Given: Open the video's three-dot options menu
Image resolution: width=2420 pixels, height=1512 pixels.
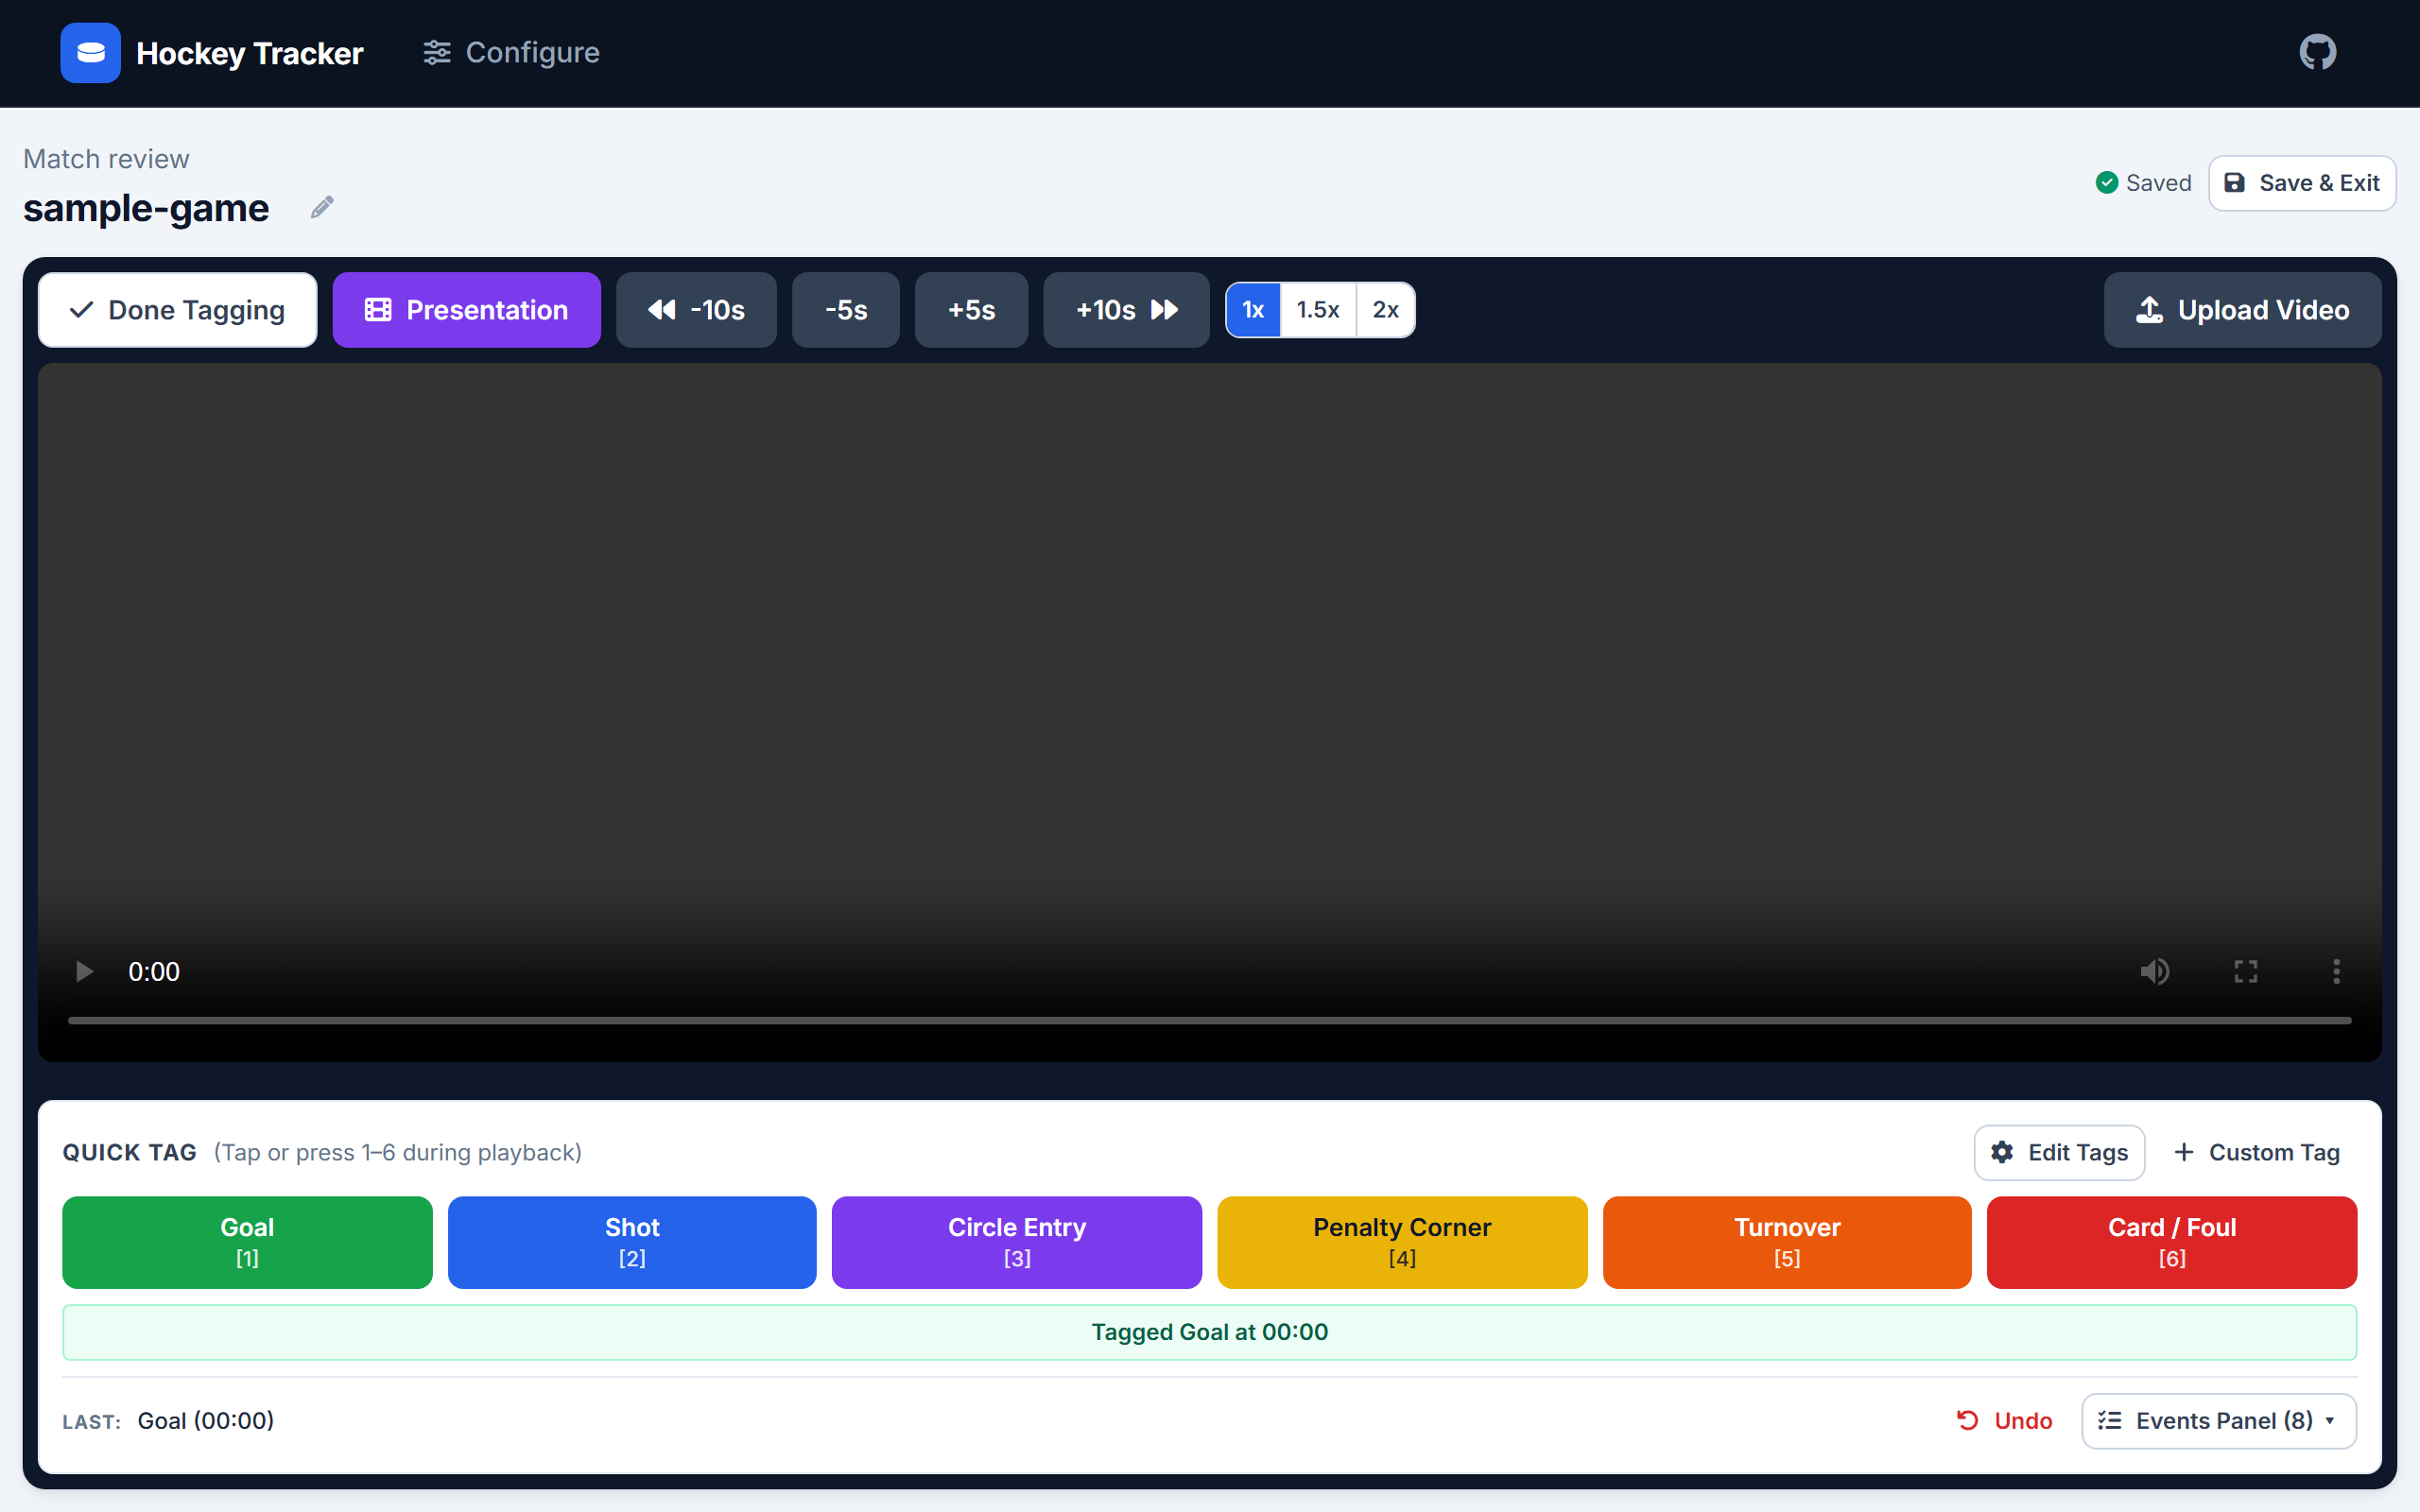Looking at the screenshot, I should pos(2336,971).
